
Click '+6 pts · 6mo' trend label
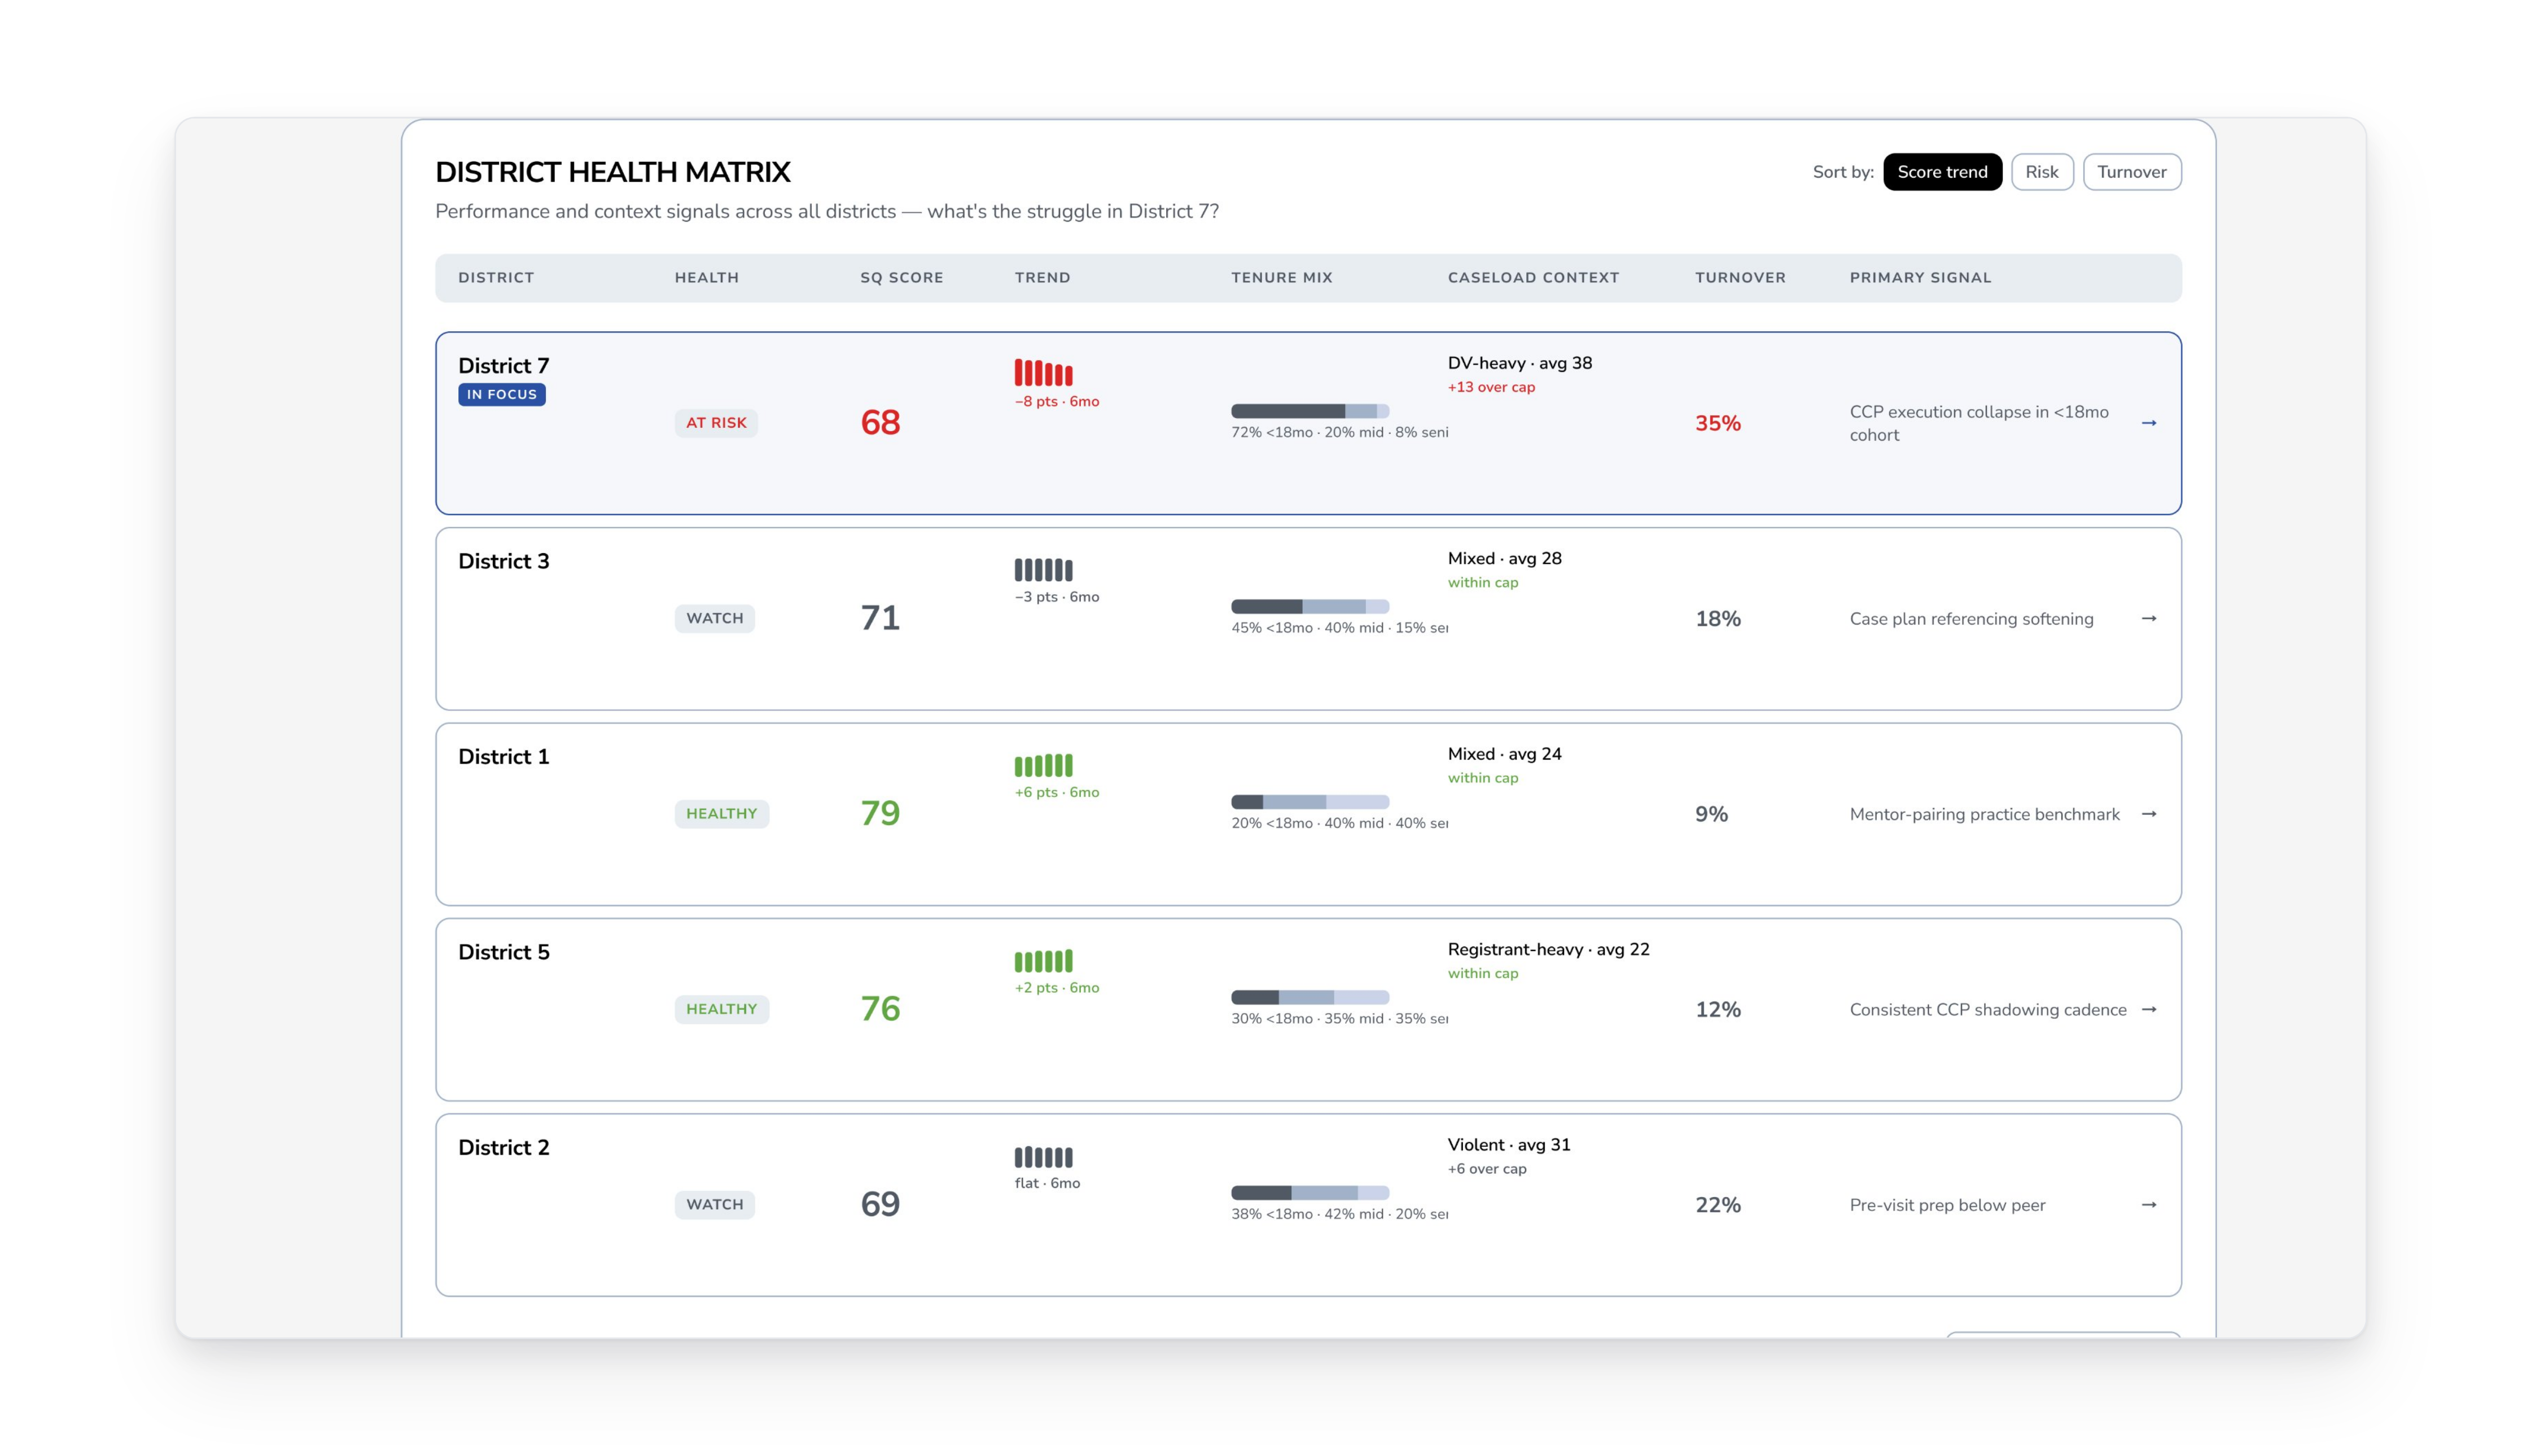coord(1056,792)
